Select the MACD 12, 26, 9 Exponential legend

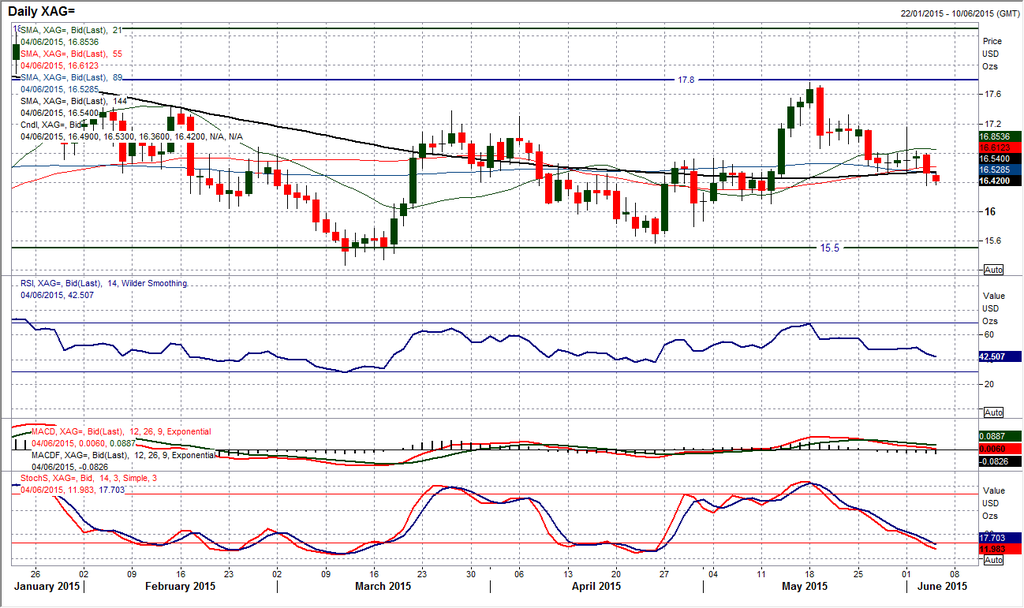(121, 432)
